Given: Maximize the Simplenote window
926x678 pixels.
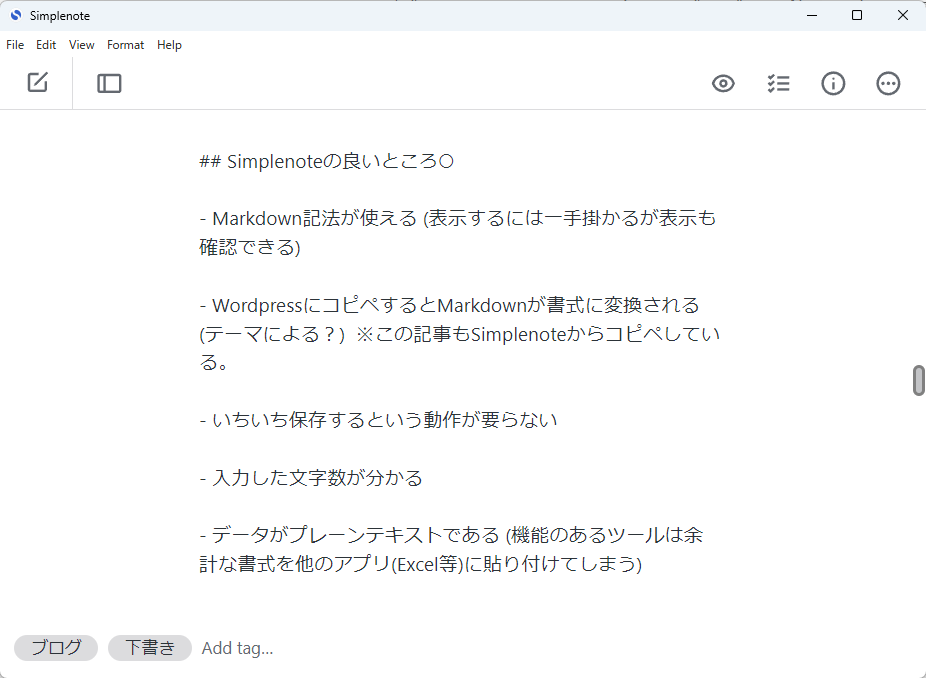Looking at the screenshot, I should pos(857,15).
